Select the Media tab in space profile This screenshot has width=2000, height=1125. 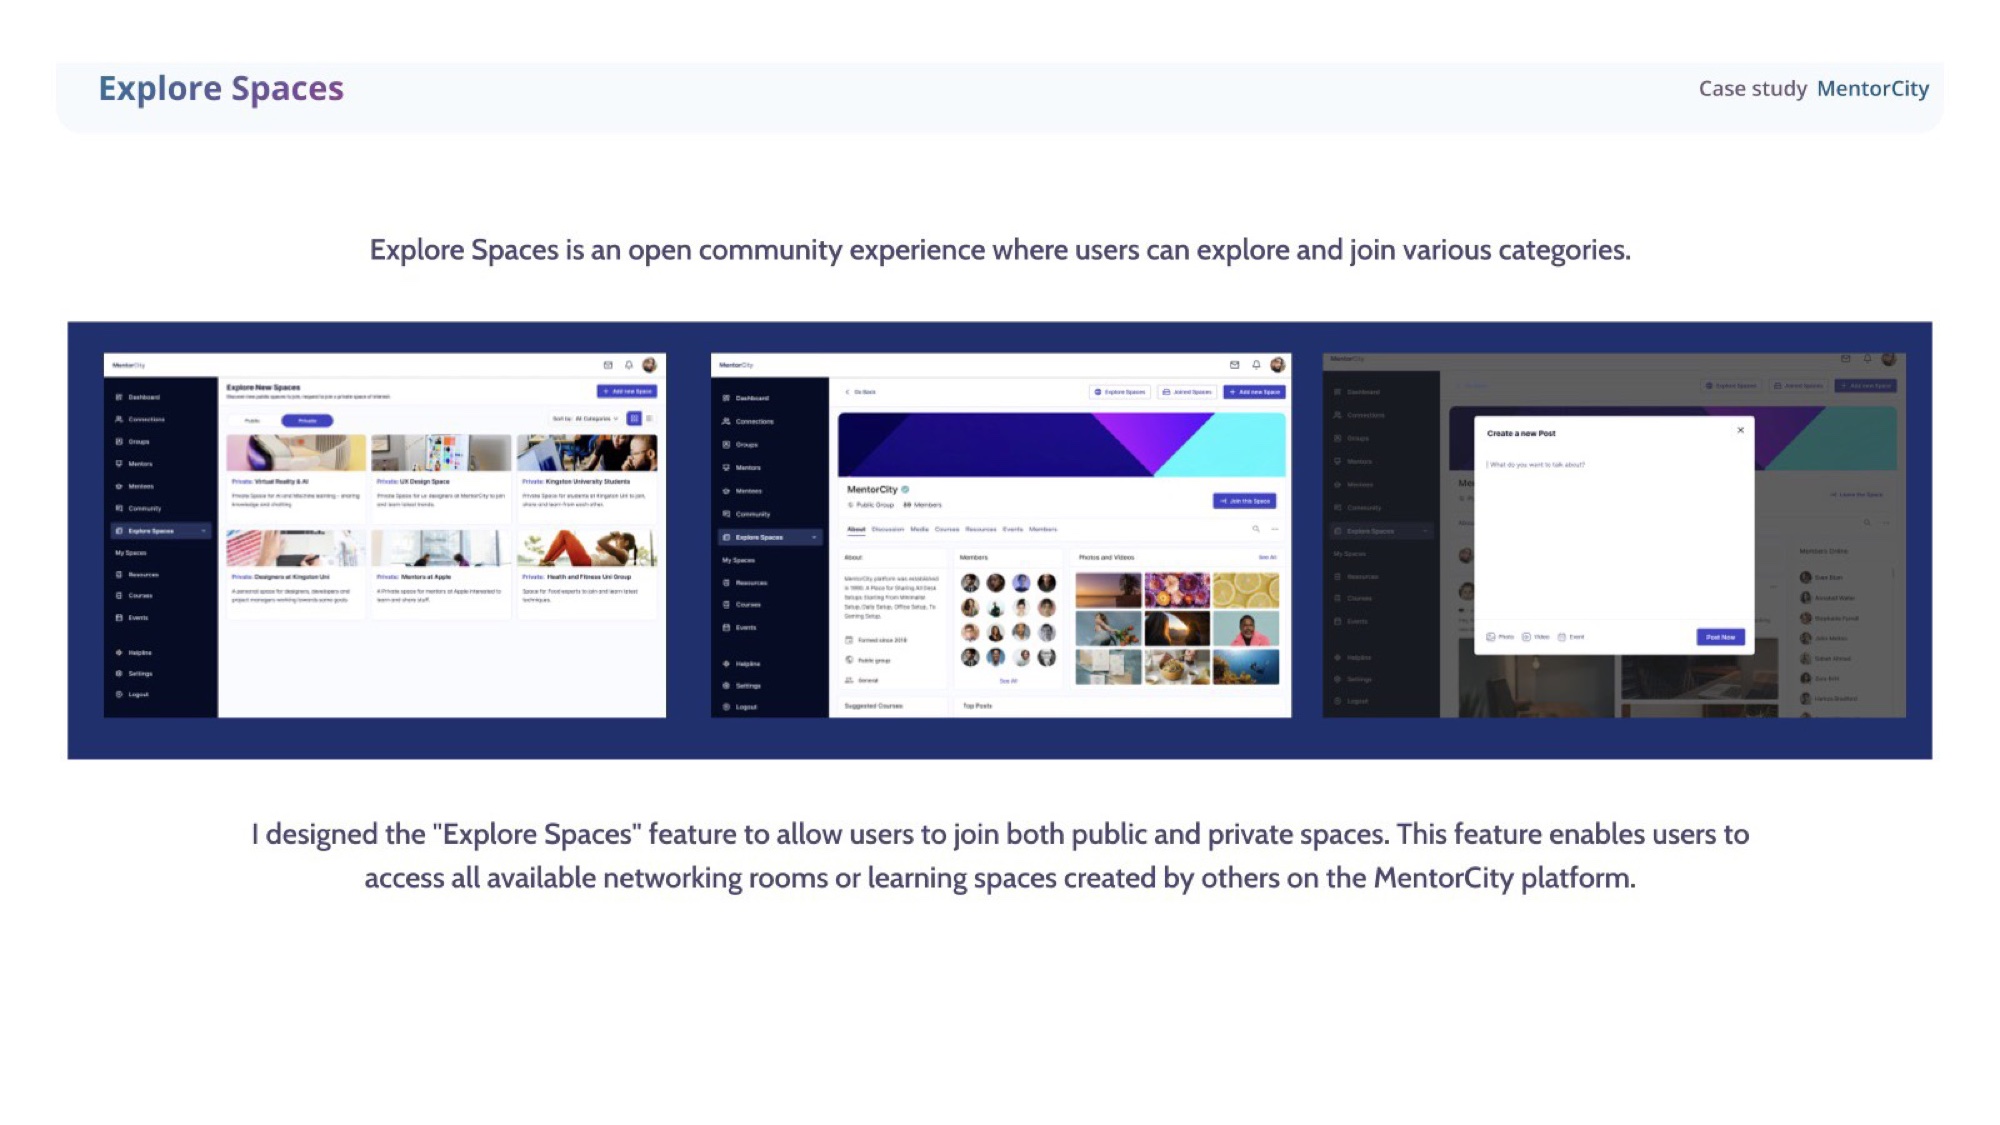[x=919, y=529]
